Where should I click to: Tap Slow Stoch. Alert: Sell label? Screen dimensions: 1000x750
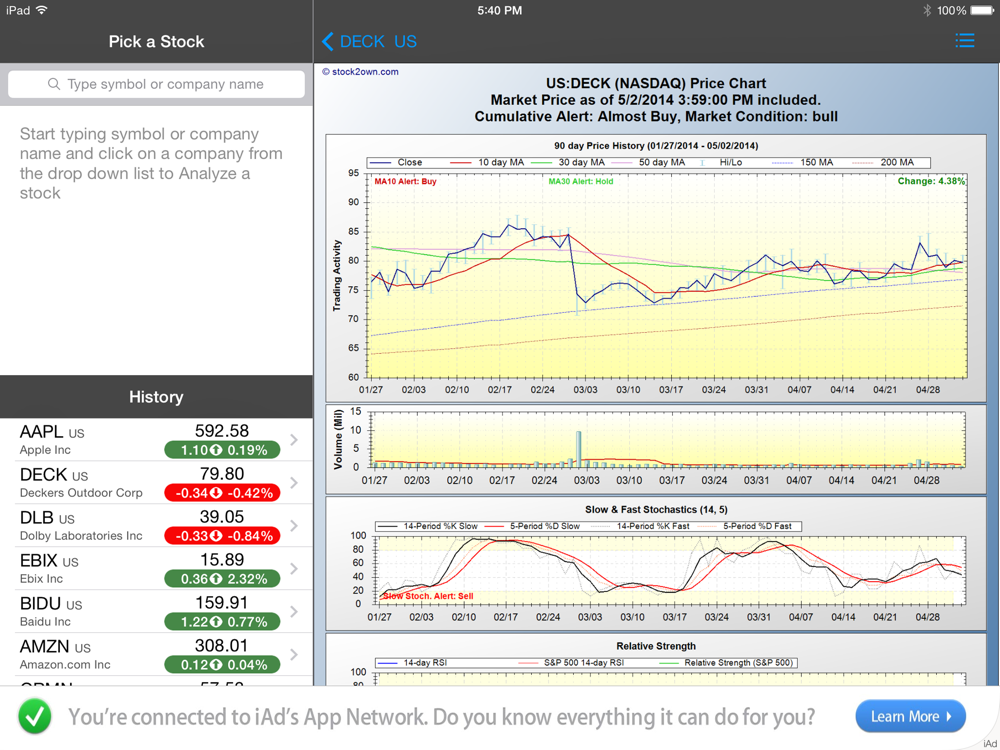[428, 596]
